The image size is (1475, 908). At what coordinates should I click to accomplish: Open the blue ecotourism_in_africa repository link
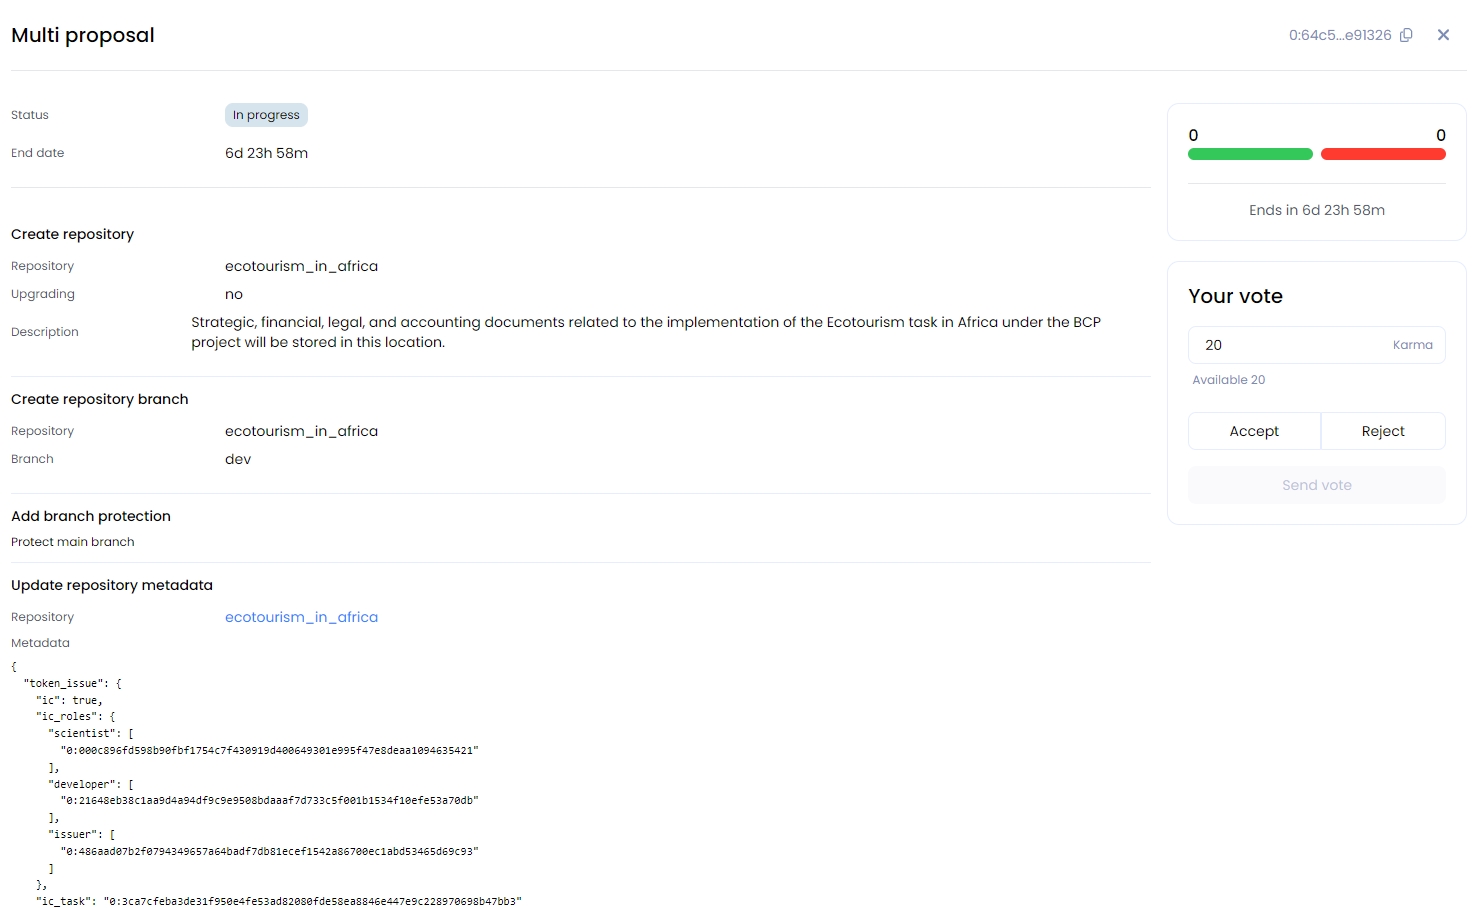click(x=301, y=617)
